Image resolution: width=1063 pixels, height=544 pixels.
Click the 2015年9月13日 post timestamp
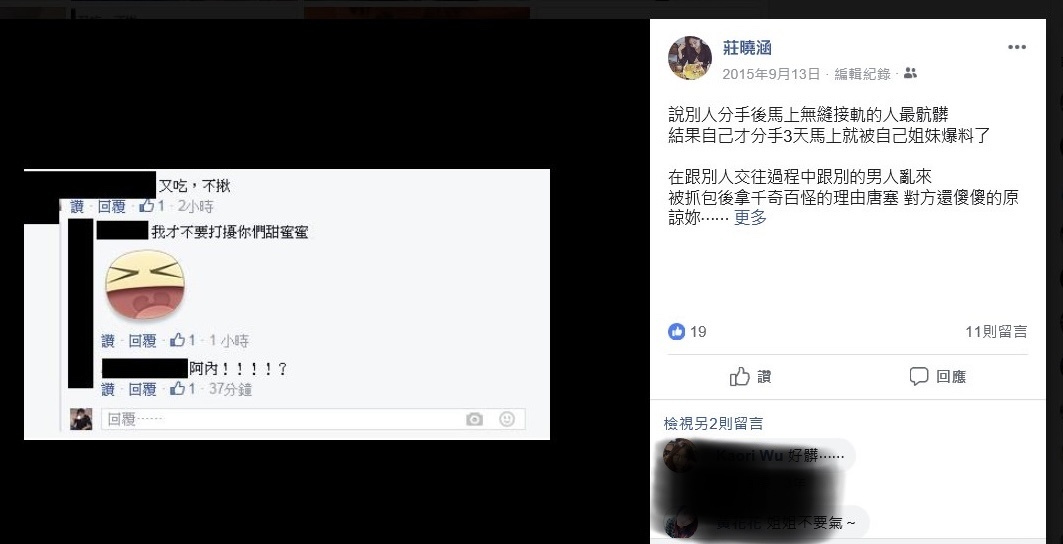coord(771,74)
